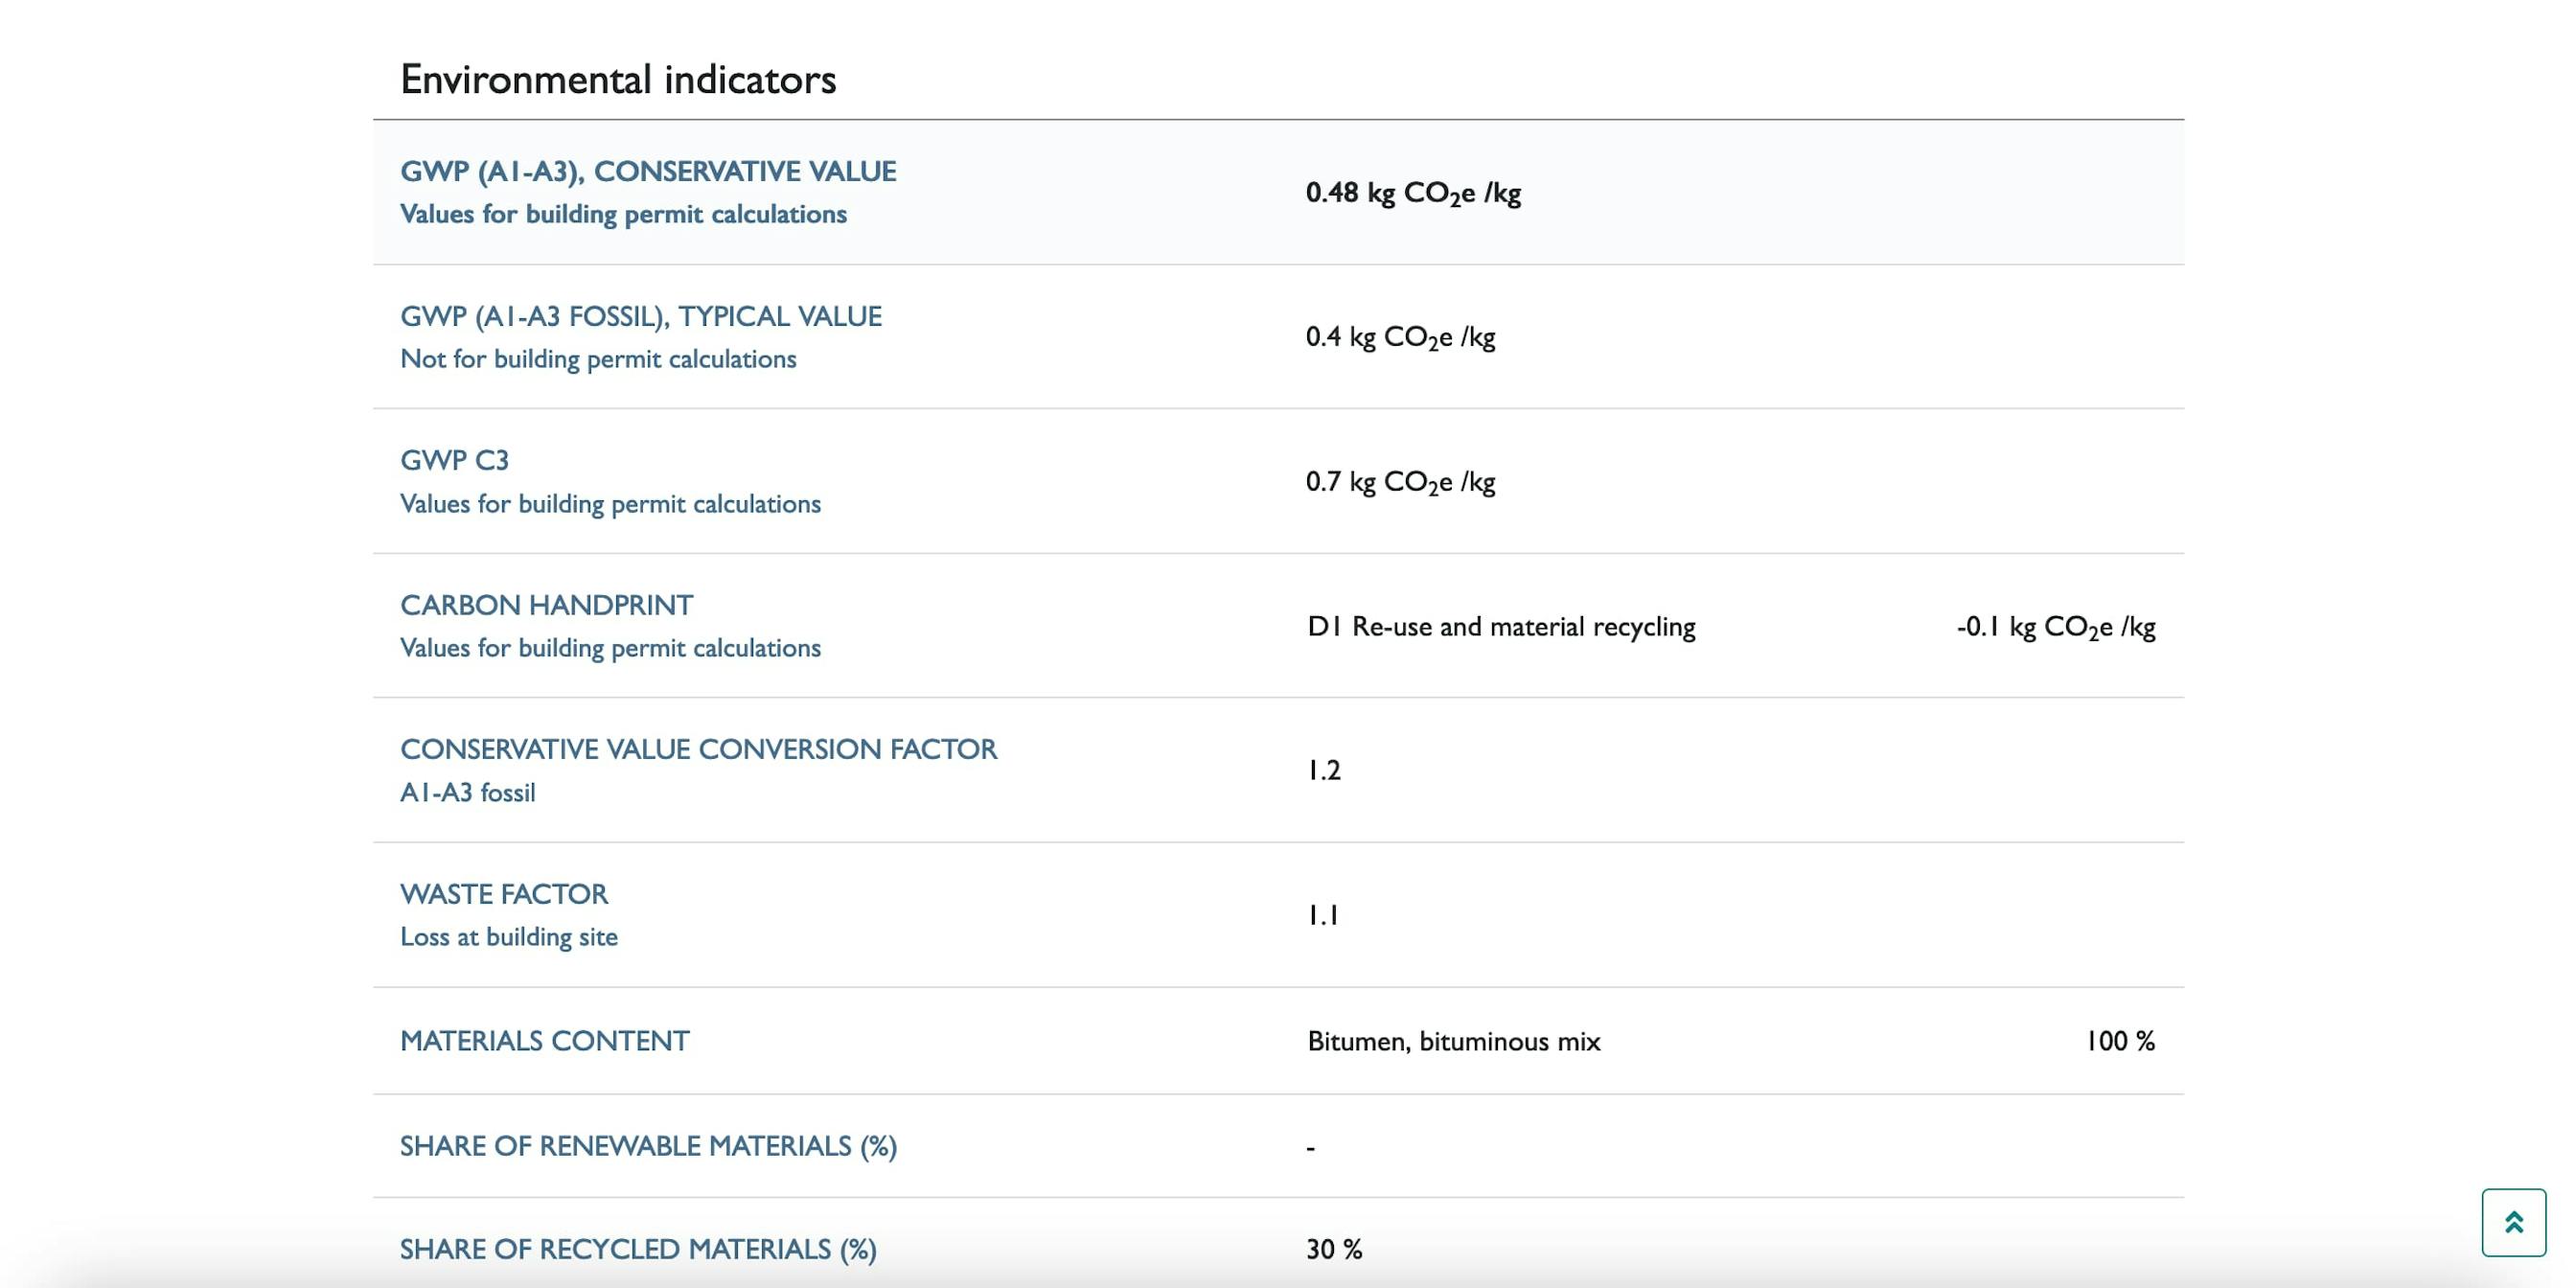This screenshot has height=1288, width=2576.
Task: Click the 1.2 conversion factor value
Action: (x=1323, y=770)
